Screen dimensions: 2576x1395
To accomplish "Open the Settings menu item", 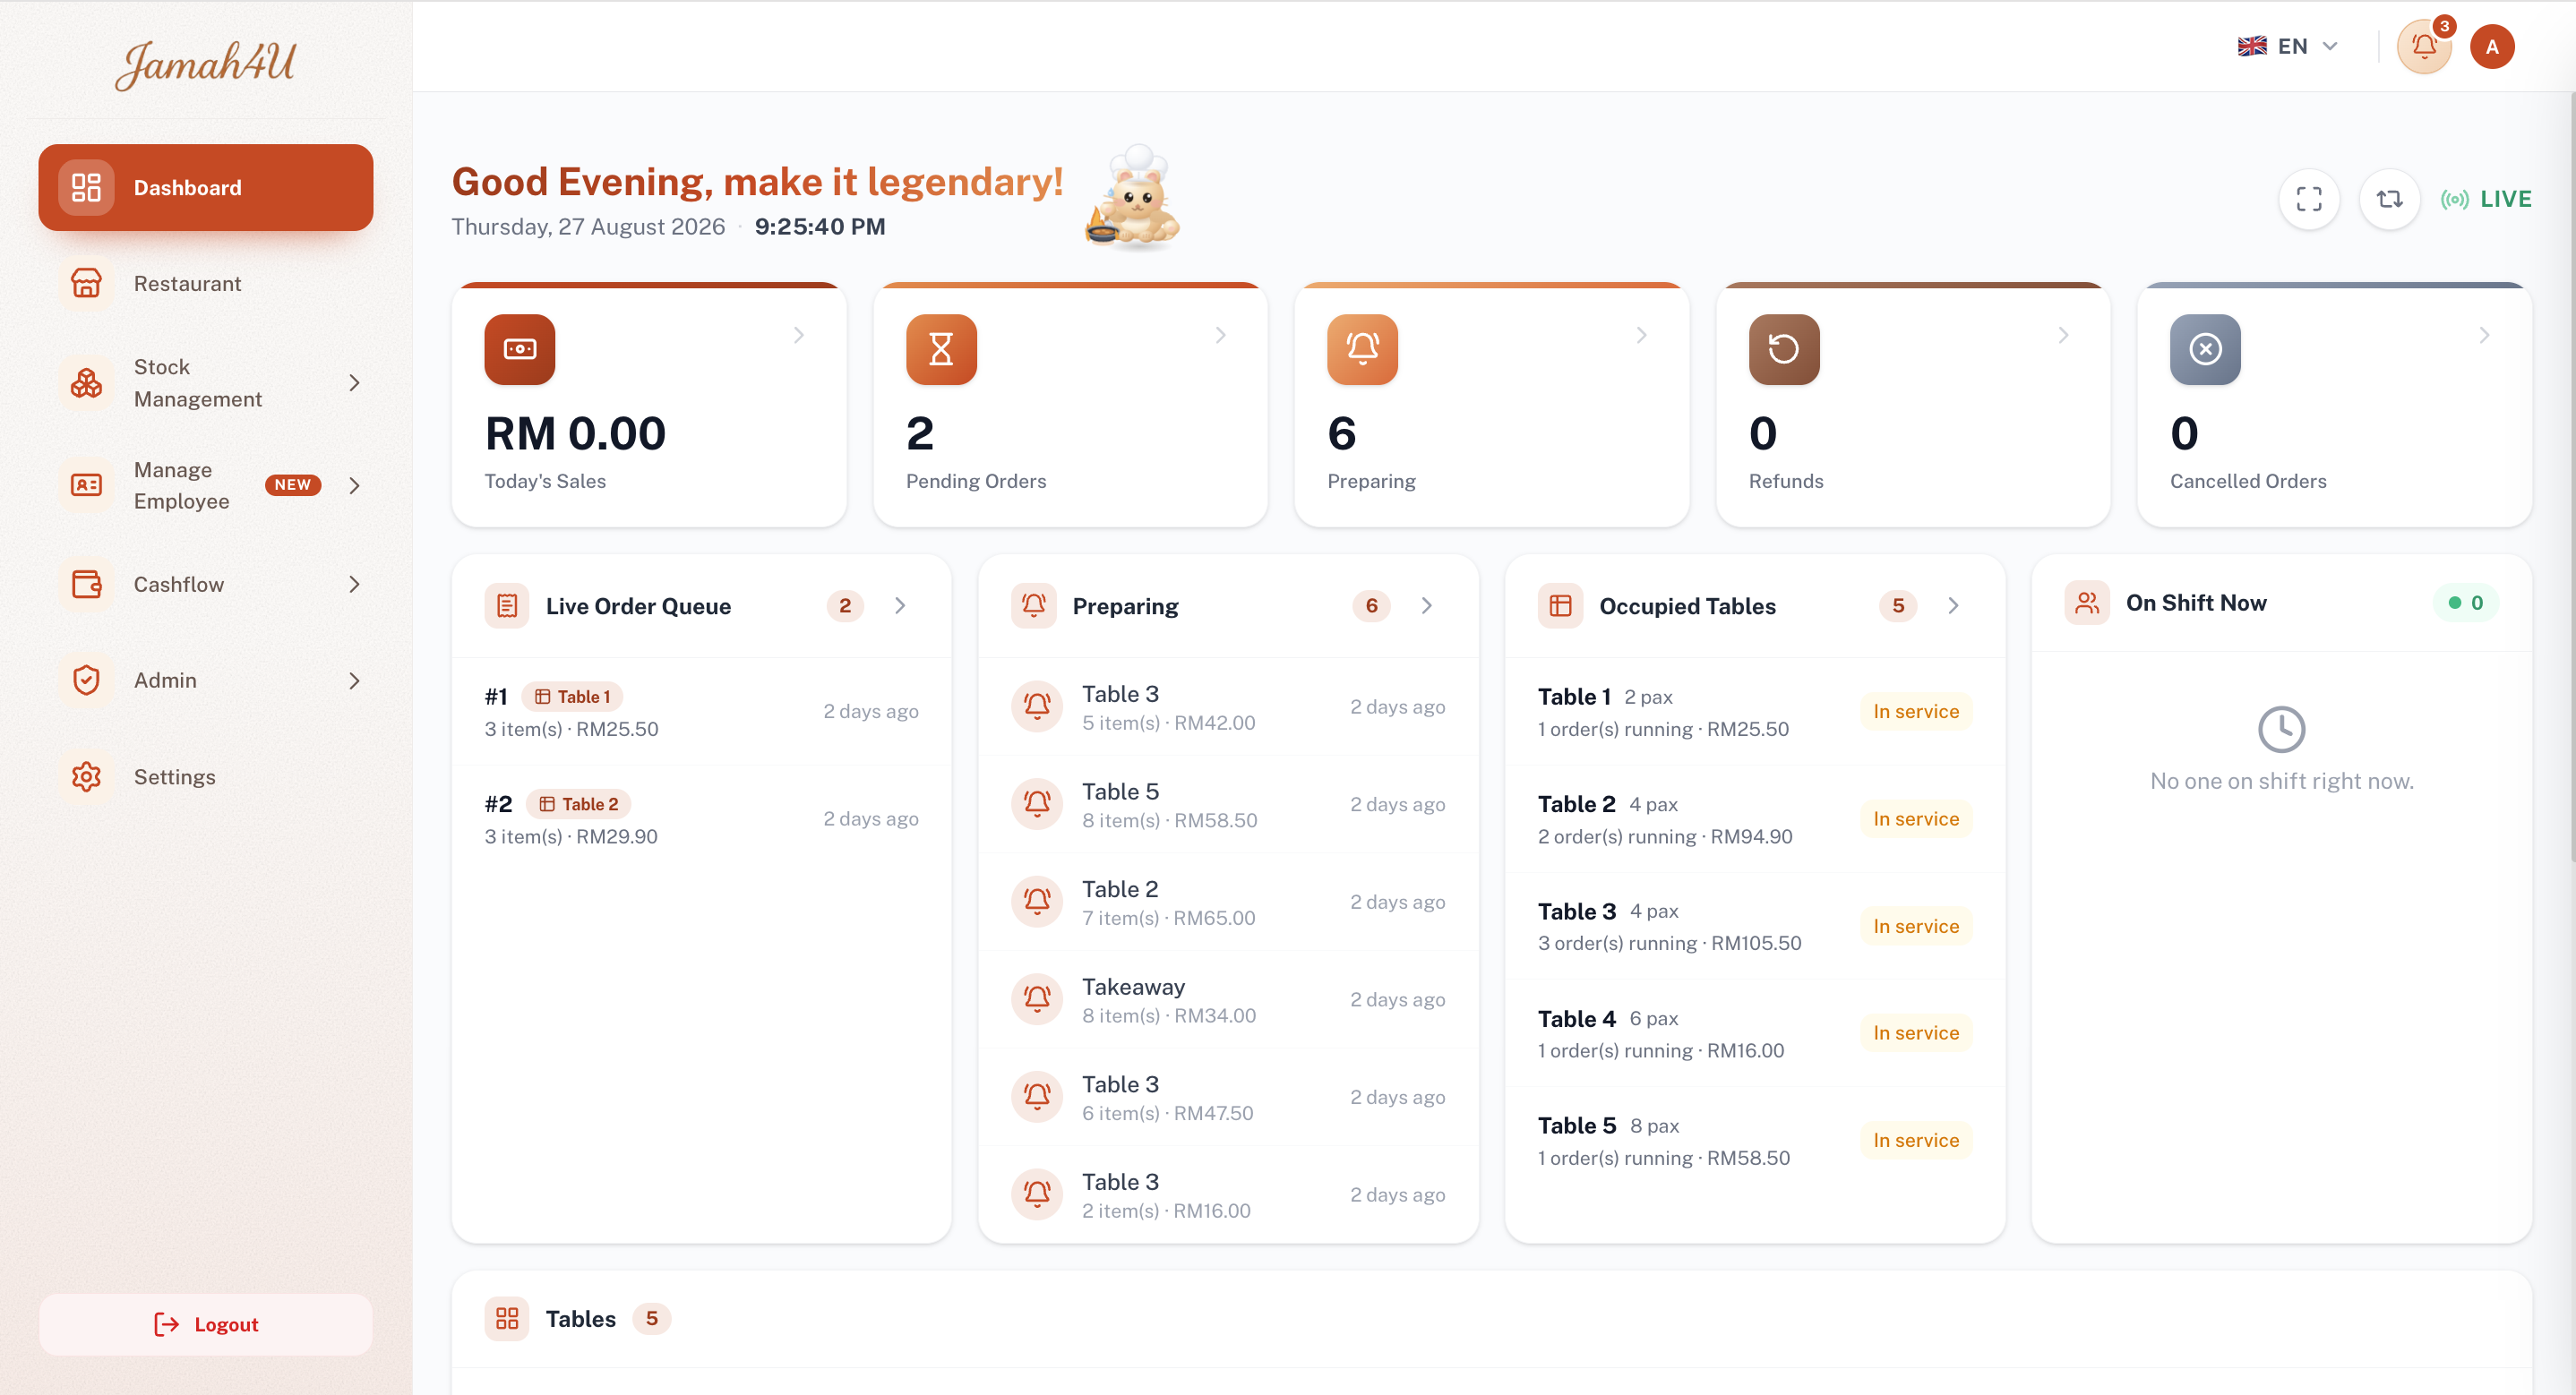I will [x=205, y=777].
